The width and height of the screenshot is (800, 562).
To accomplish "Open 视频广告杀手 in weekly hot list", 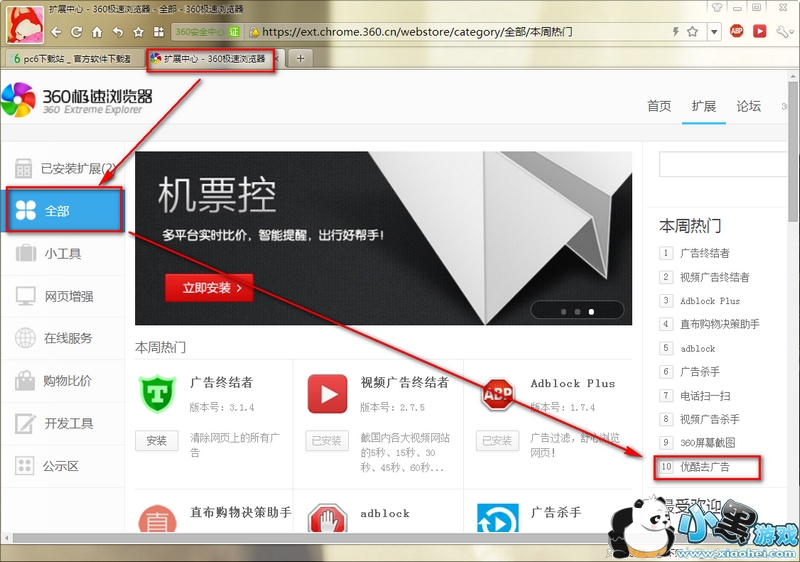I will click(x=710, y=419).
